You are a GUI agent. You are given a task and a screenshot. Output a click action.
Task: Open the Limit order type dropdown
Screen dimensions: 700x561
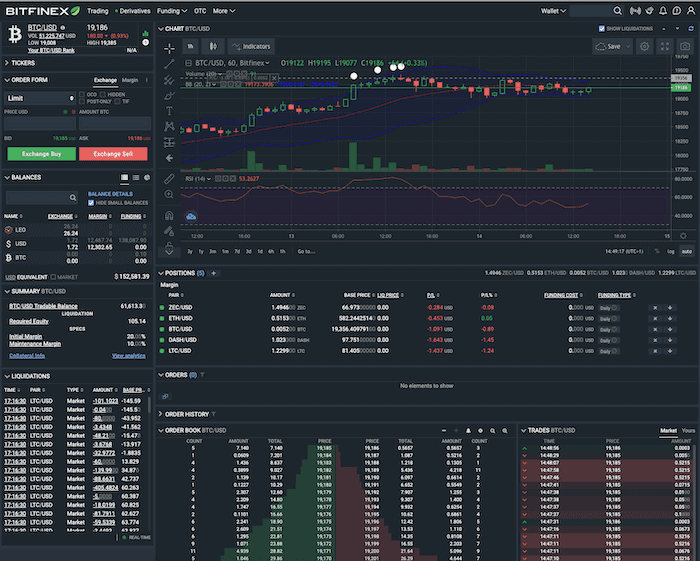click(40, 98)
